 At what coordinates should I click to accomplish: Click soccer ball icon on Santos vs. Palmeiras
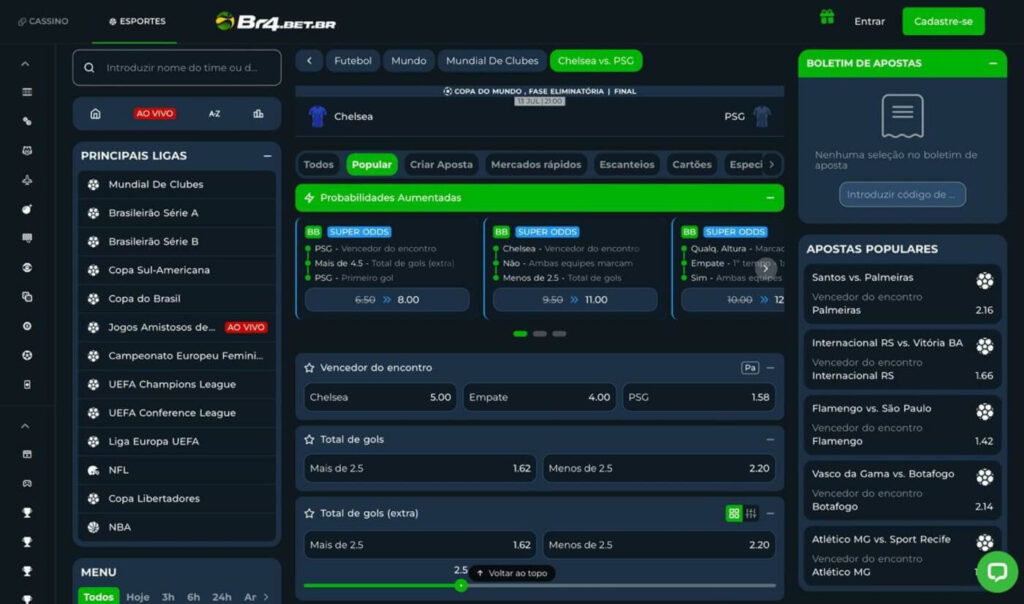point(985,281)
